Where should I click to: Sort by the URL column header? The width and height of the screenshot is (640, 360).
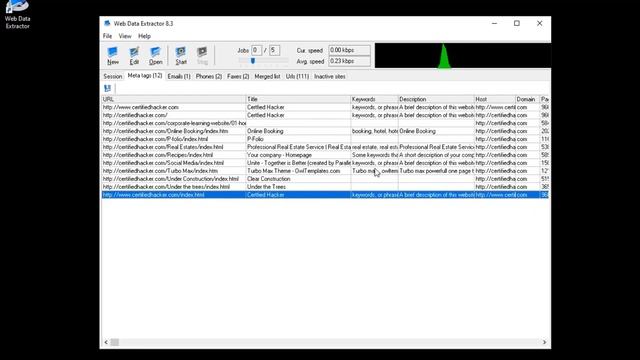pos(173,99)
